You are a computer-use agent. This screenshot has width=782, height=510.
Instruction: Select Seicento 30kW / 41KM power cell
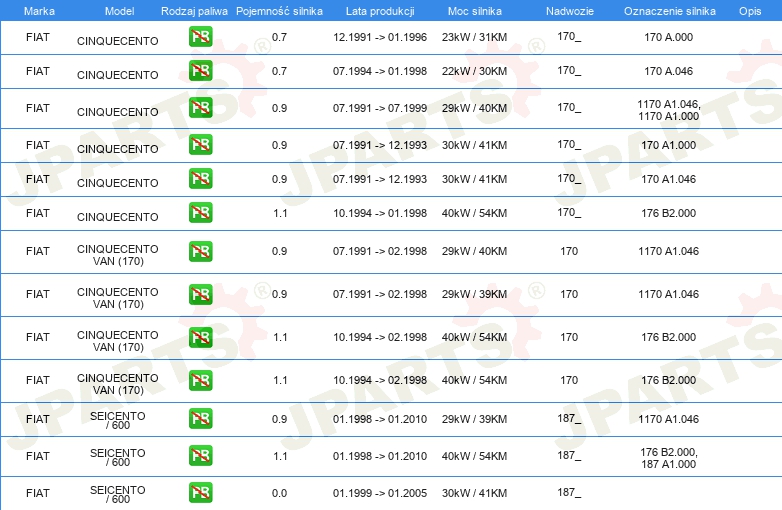474,493
